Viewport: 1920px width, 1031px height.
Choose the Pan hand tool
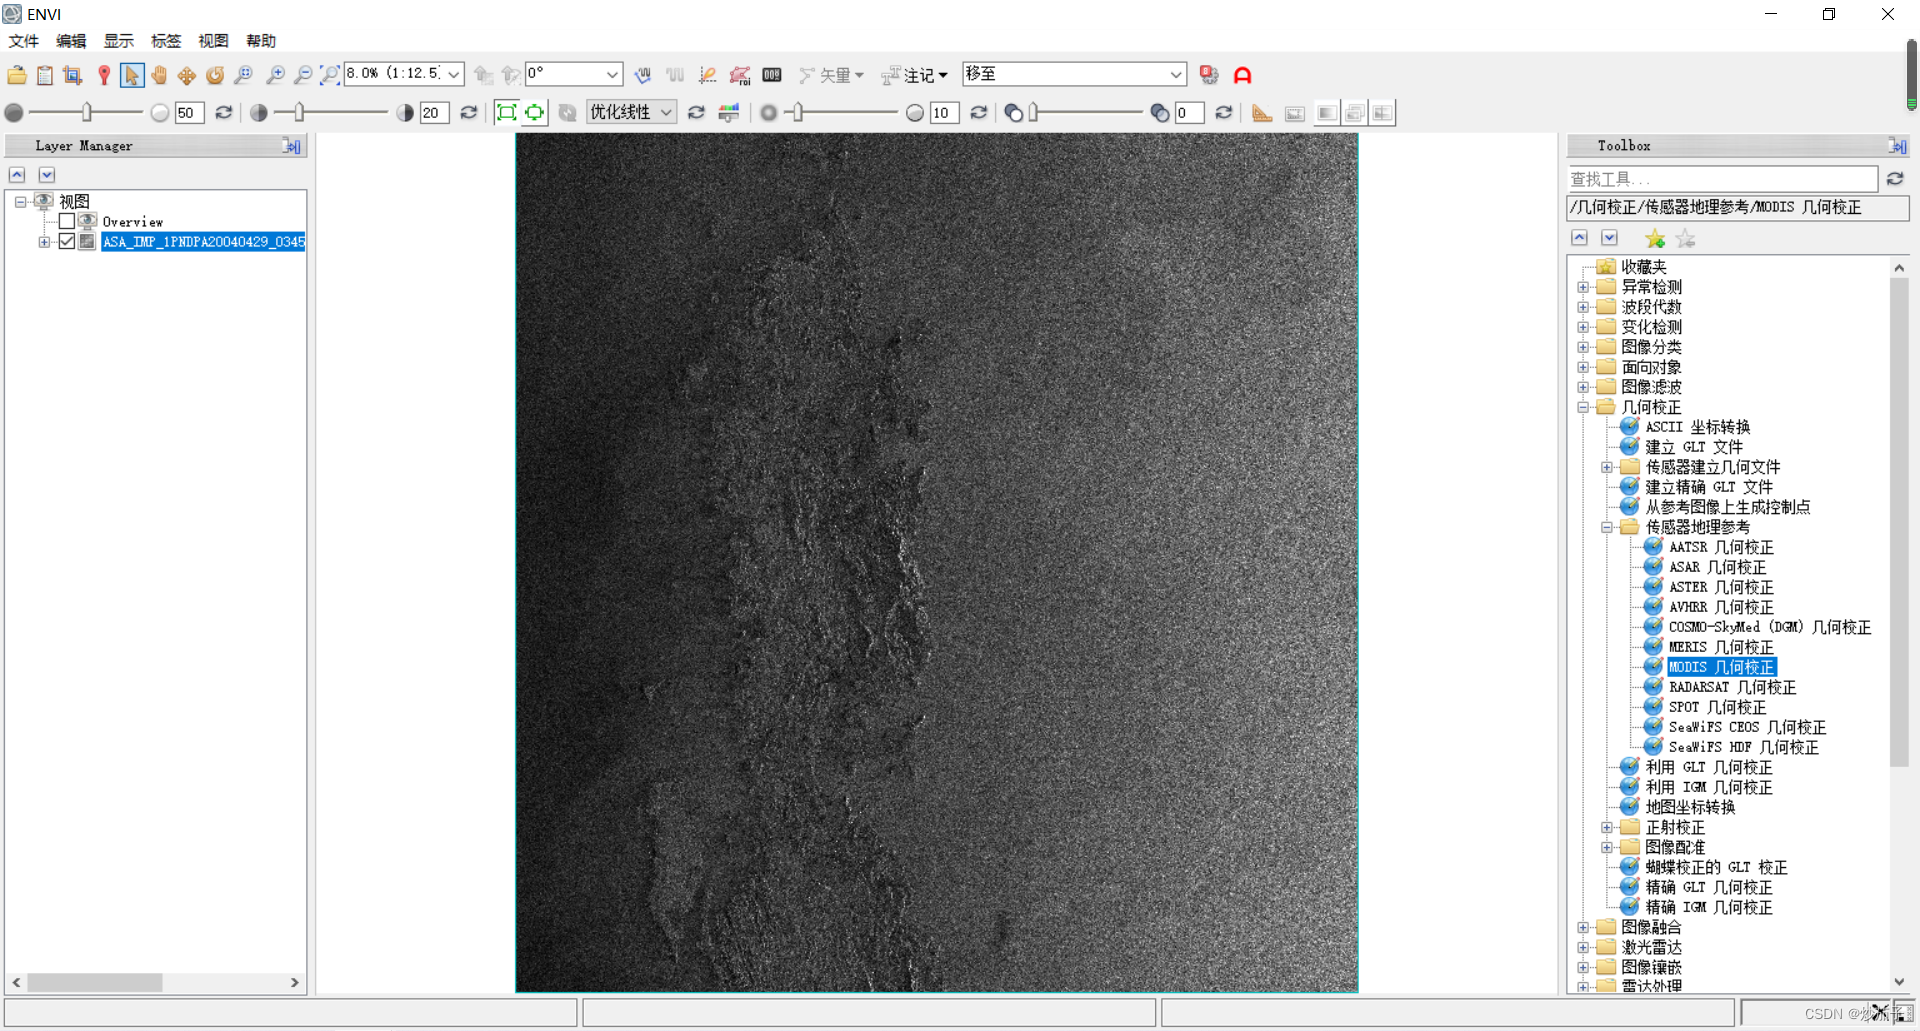click(159, 75)
